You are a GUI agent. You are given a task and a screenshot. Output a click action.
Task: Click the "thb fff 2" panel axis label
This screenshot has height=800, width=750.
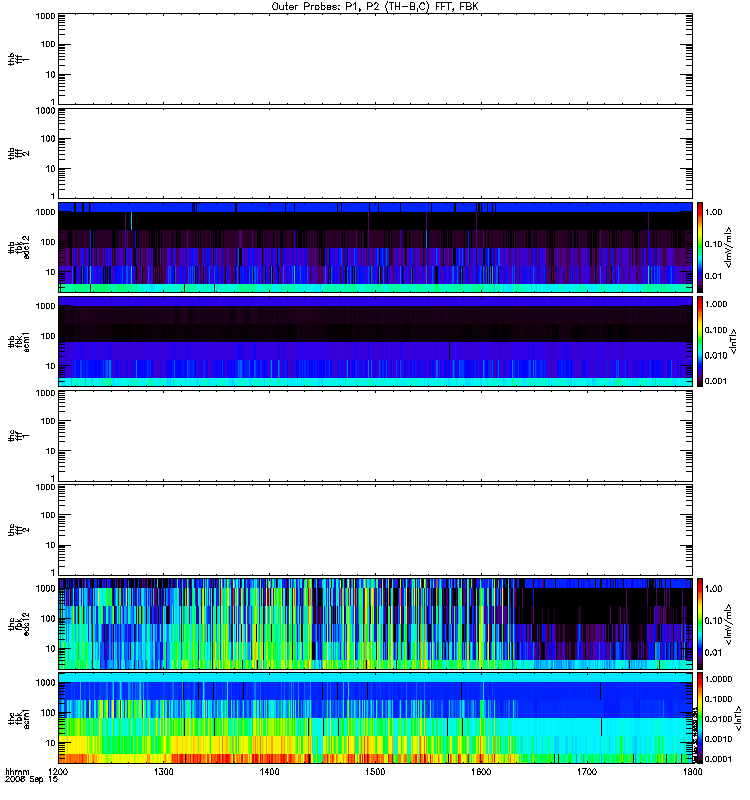18,153
